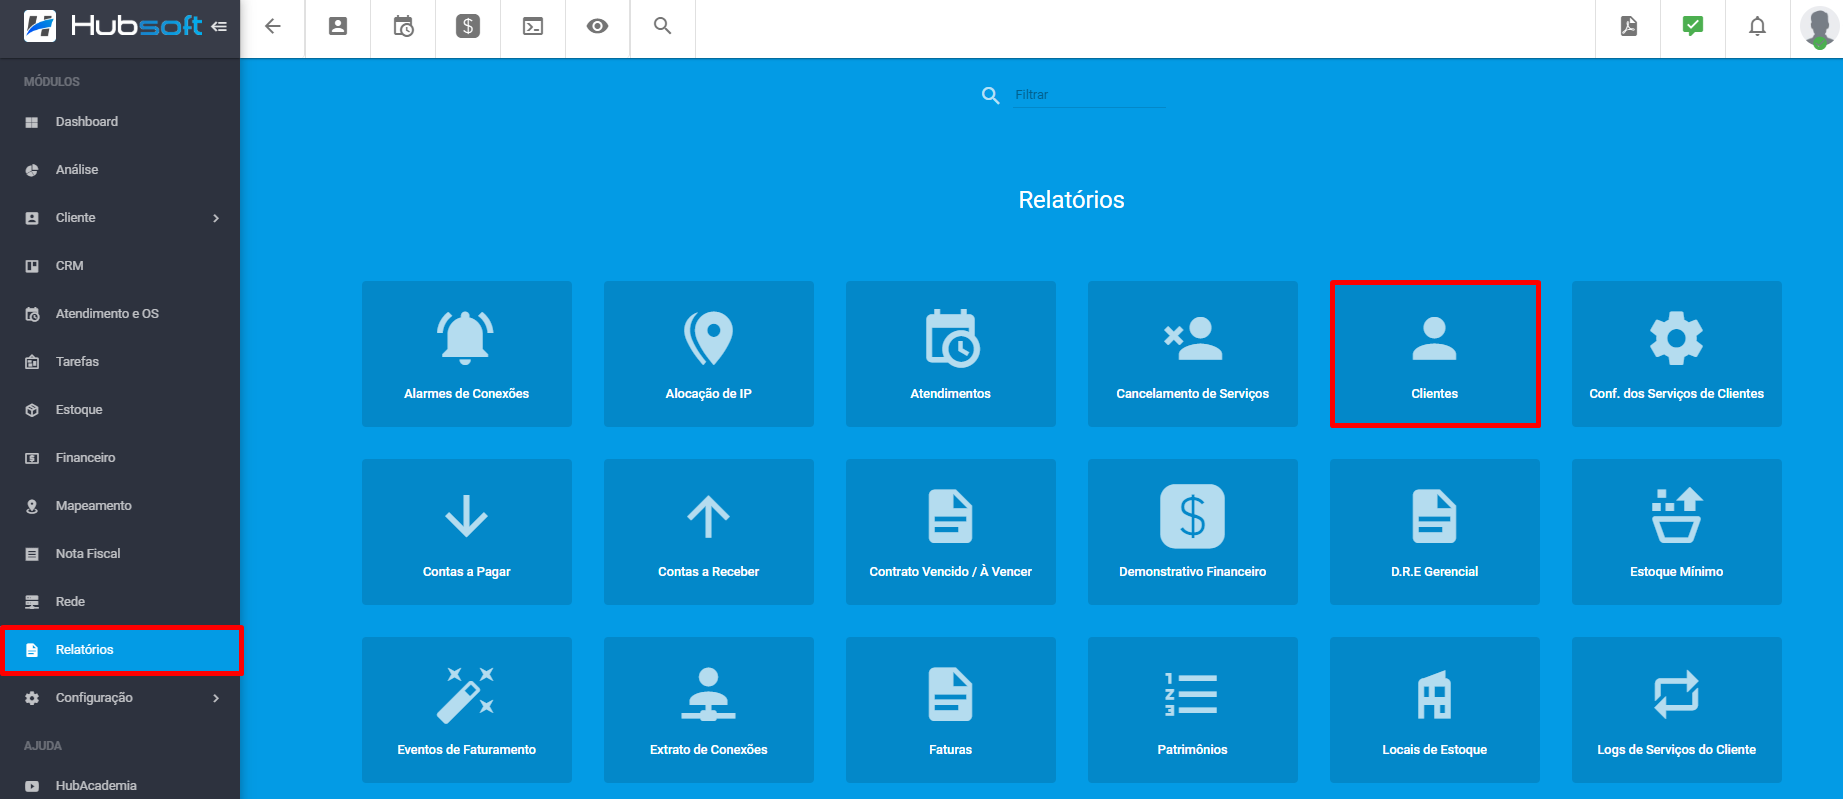
Task: Open HubAcademia help link
Action: [x=120, y=785]
